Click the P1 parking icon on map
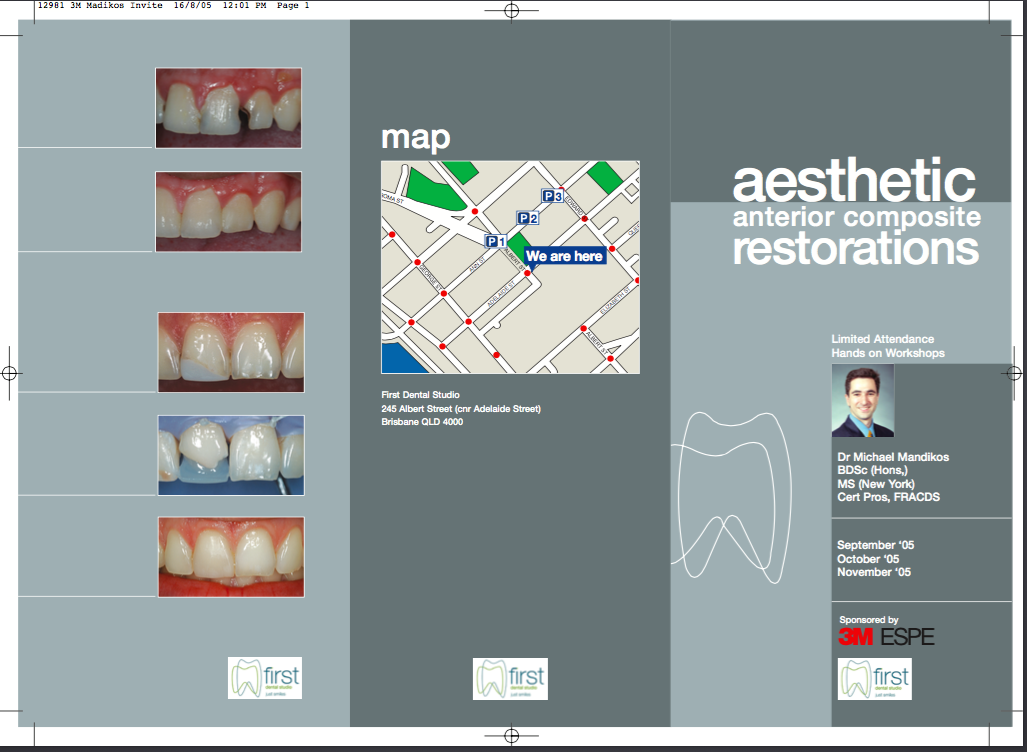The width and height of the screenshot is (1027, 752). click(x=495, y=241)
